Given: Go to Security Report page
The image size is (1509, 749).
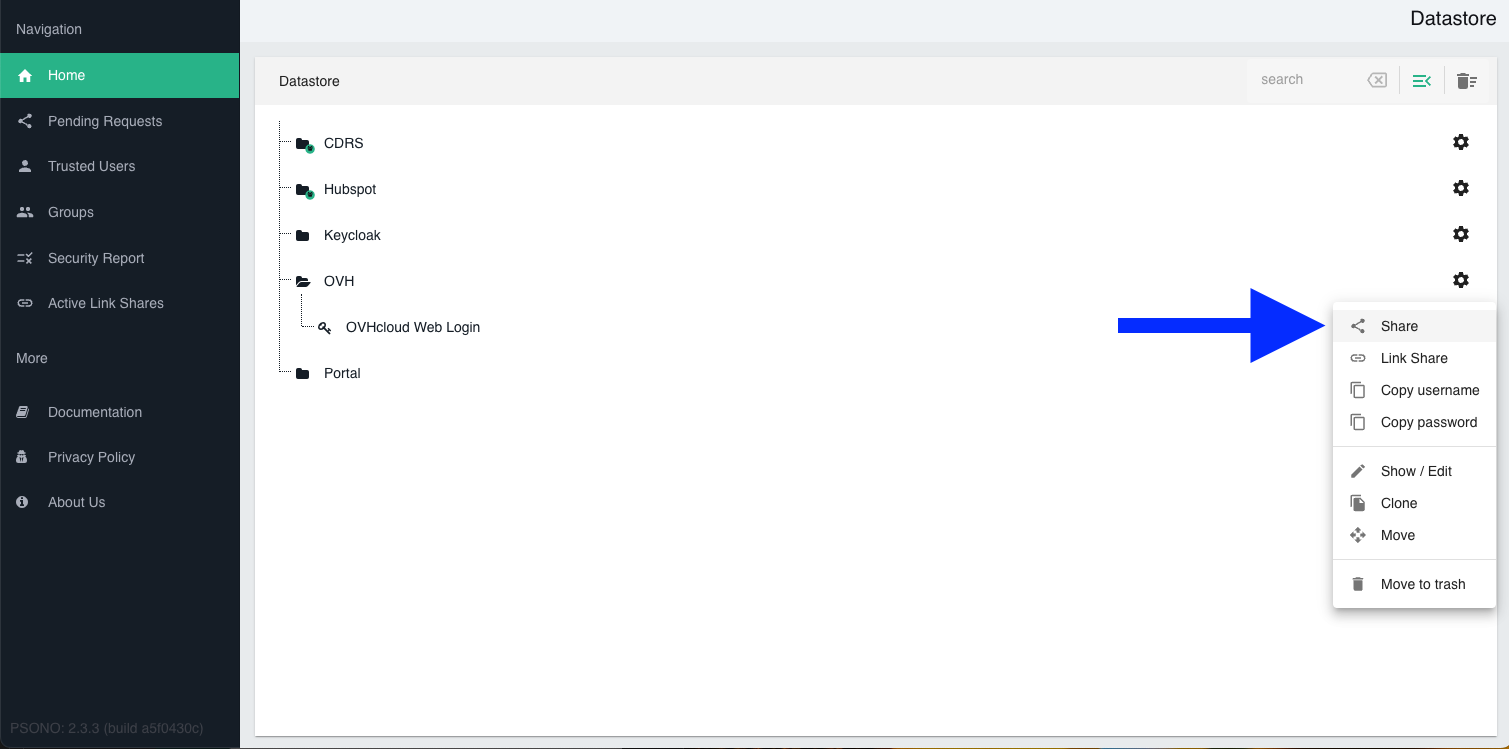Looking at the screenshot, I should (96, 258).
